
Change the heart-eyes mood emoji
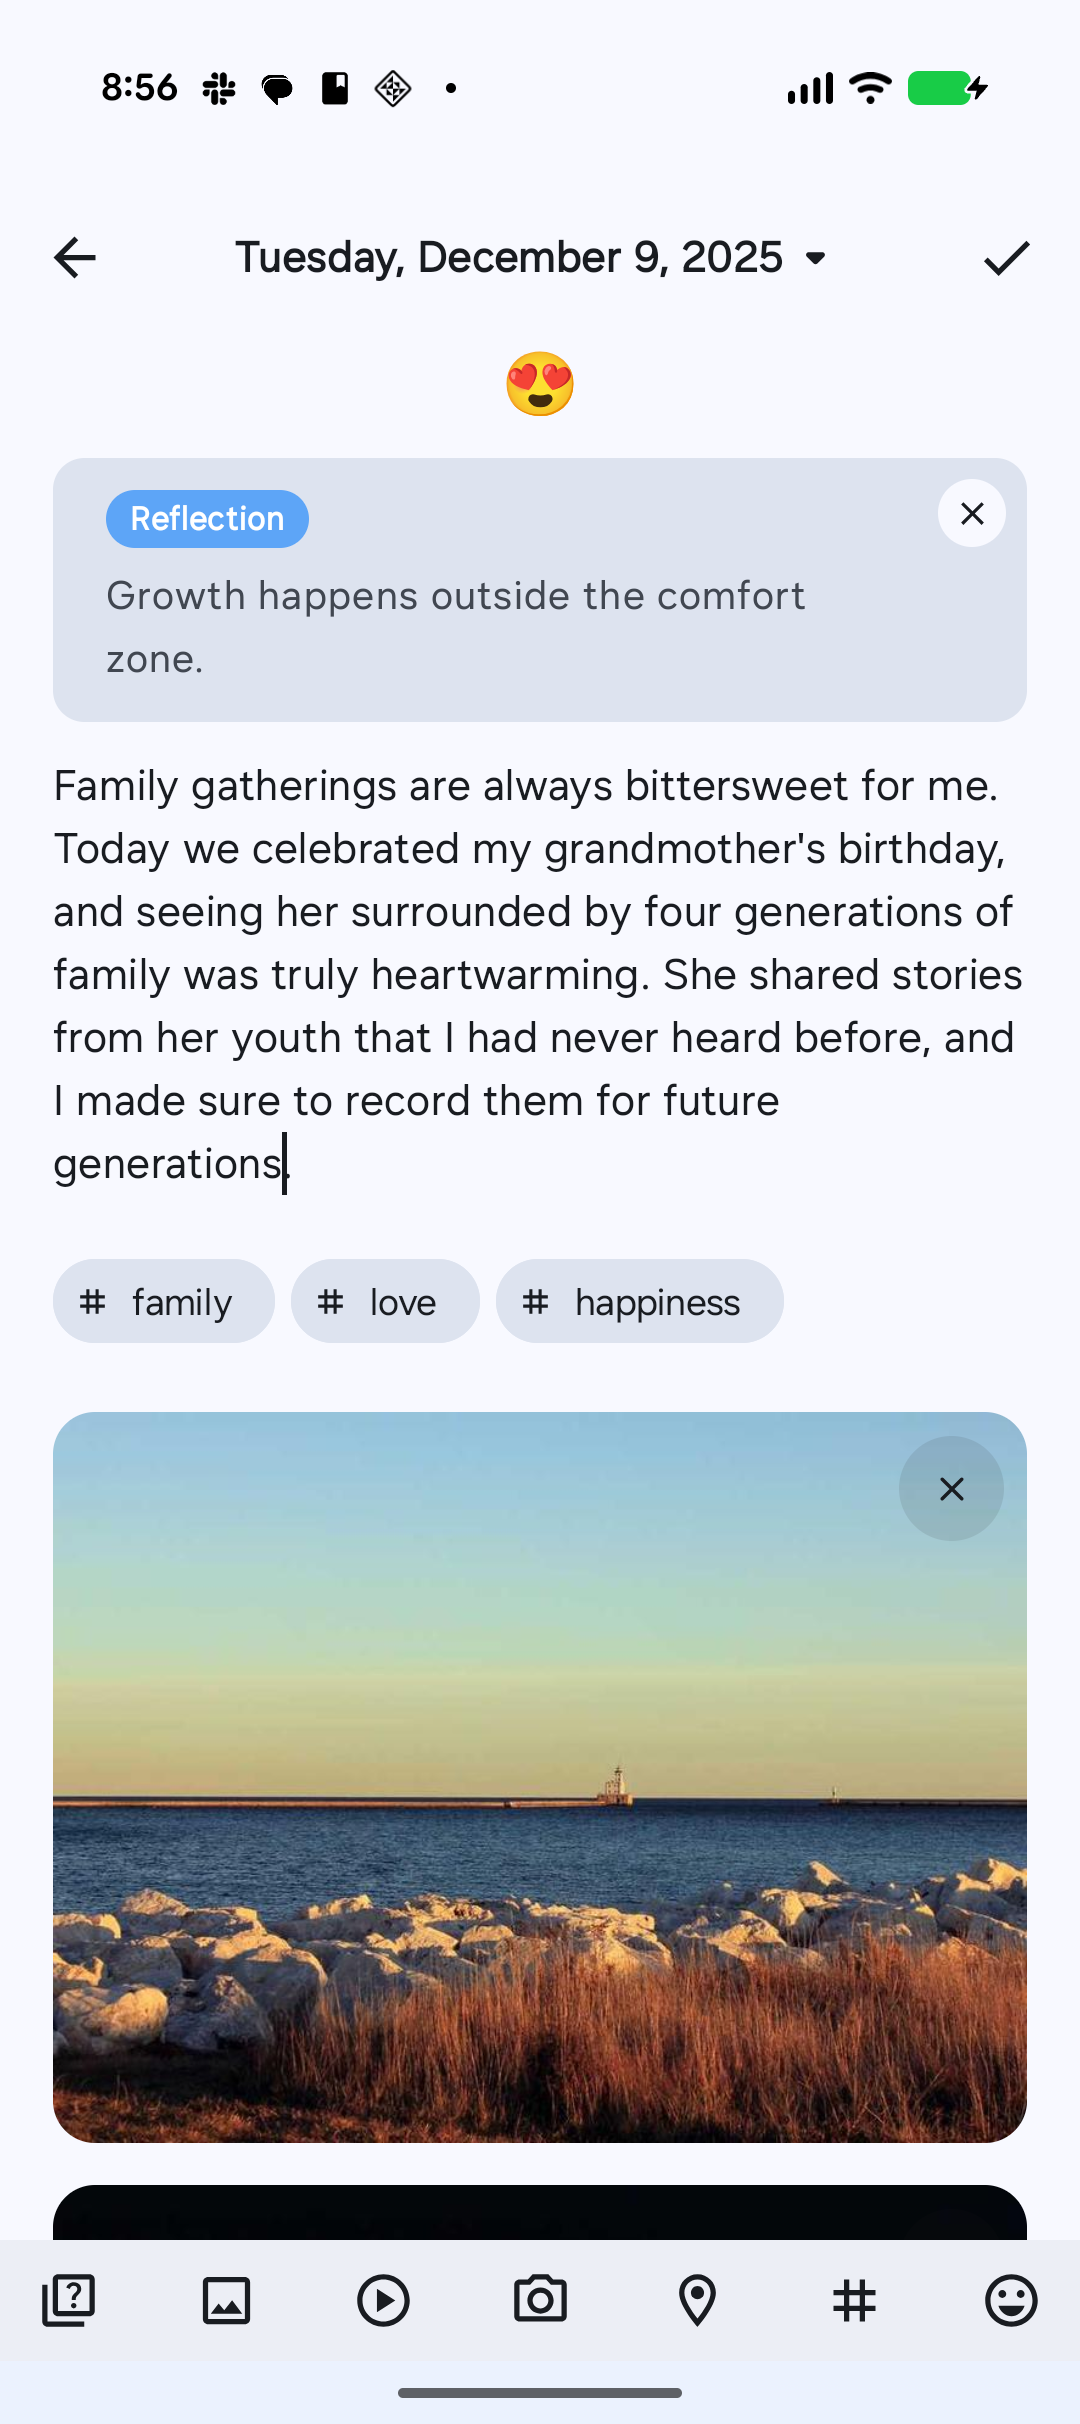coord(540,384)
